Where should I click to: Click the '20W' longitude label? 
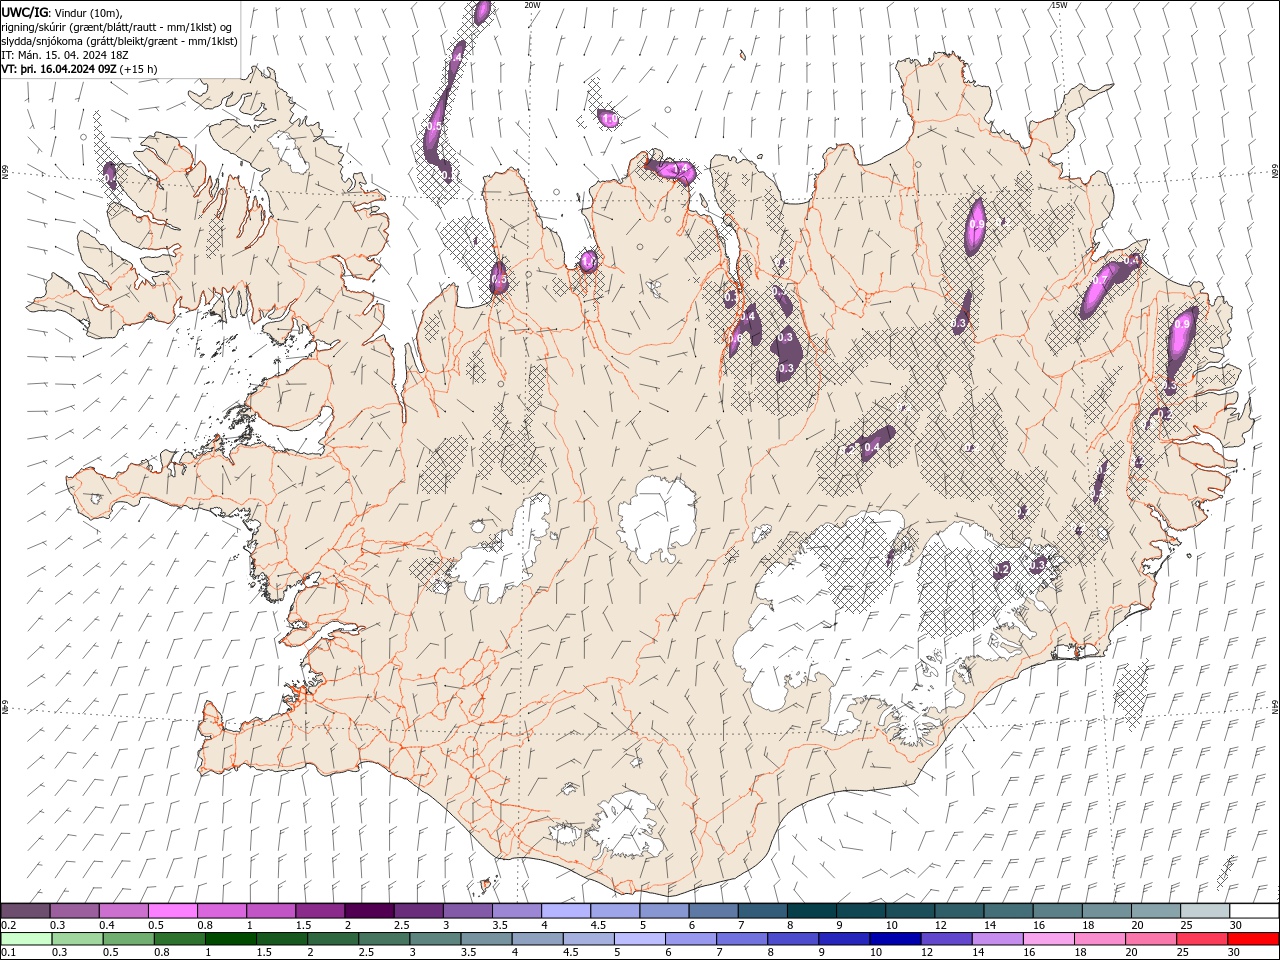click(x=532, y=5)
